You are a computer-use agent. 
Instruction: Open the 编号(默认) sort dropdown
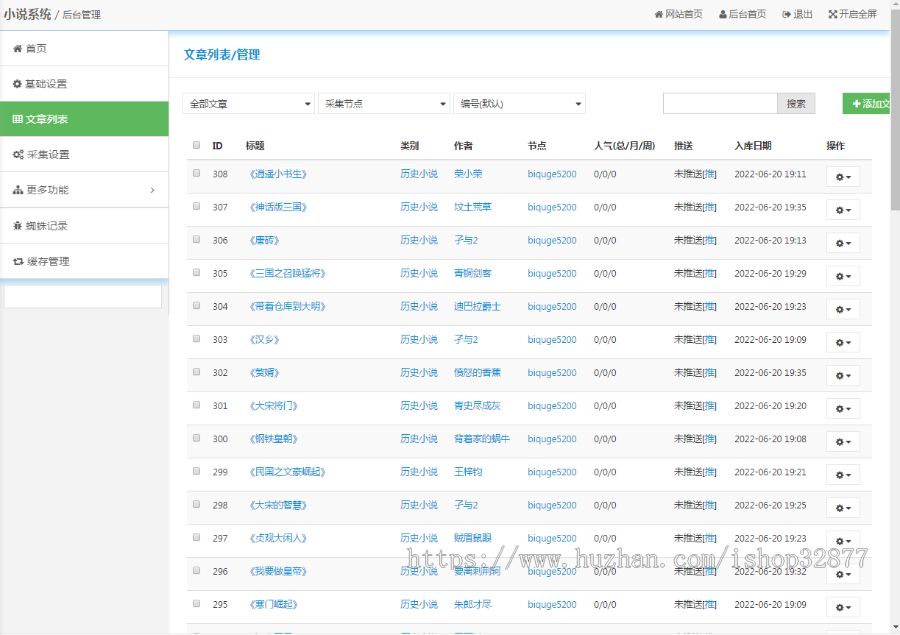519,104
